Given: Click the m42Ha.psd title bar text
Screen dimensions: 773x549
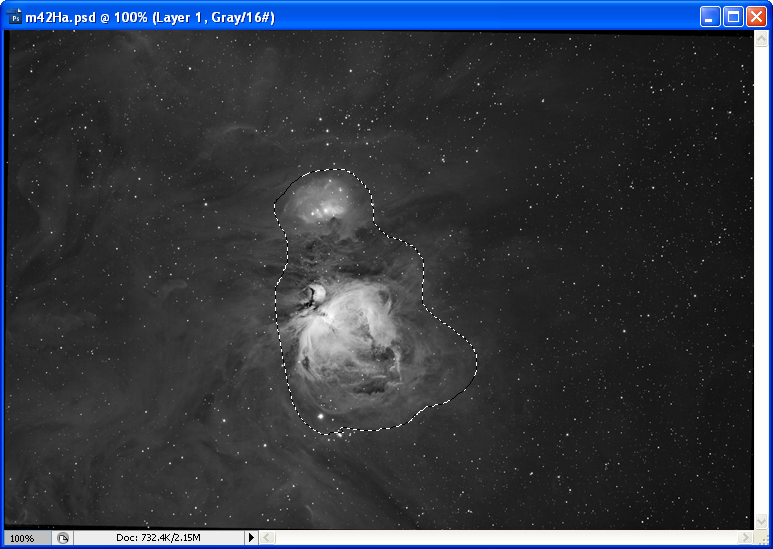Looking at the screenshot, I should pos(150,18).
